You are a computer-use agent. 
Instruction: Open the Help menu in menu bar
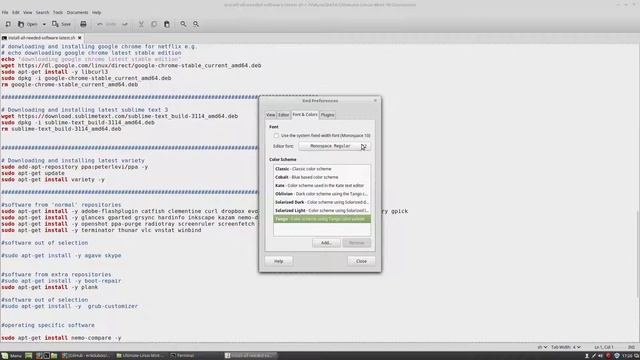click(x=96, y=12)
